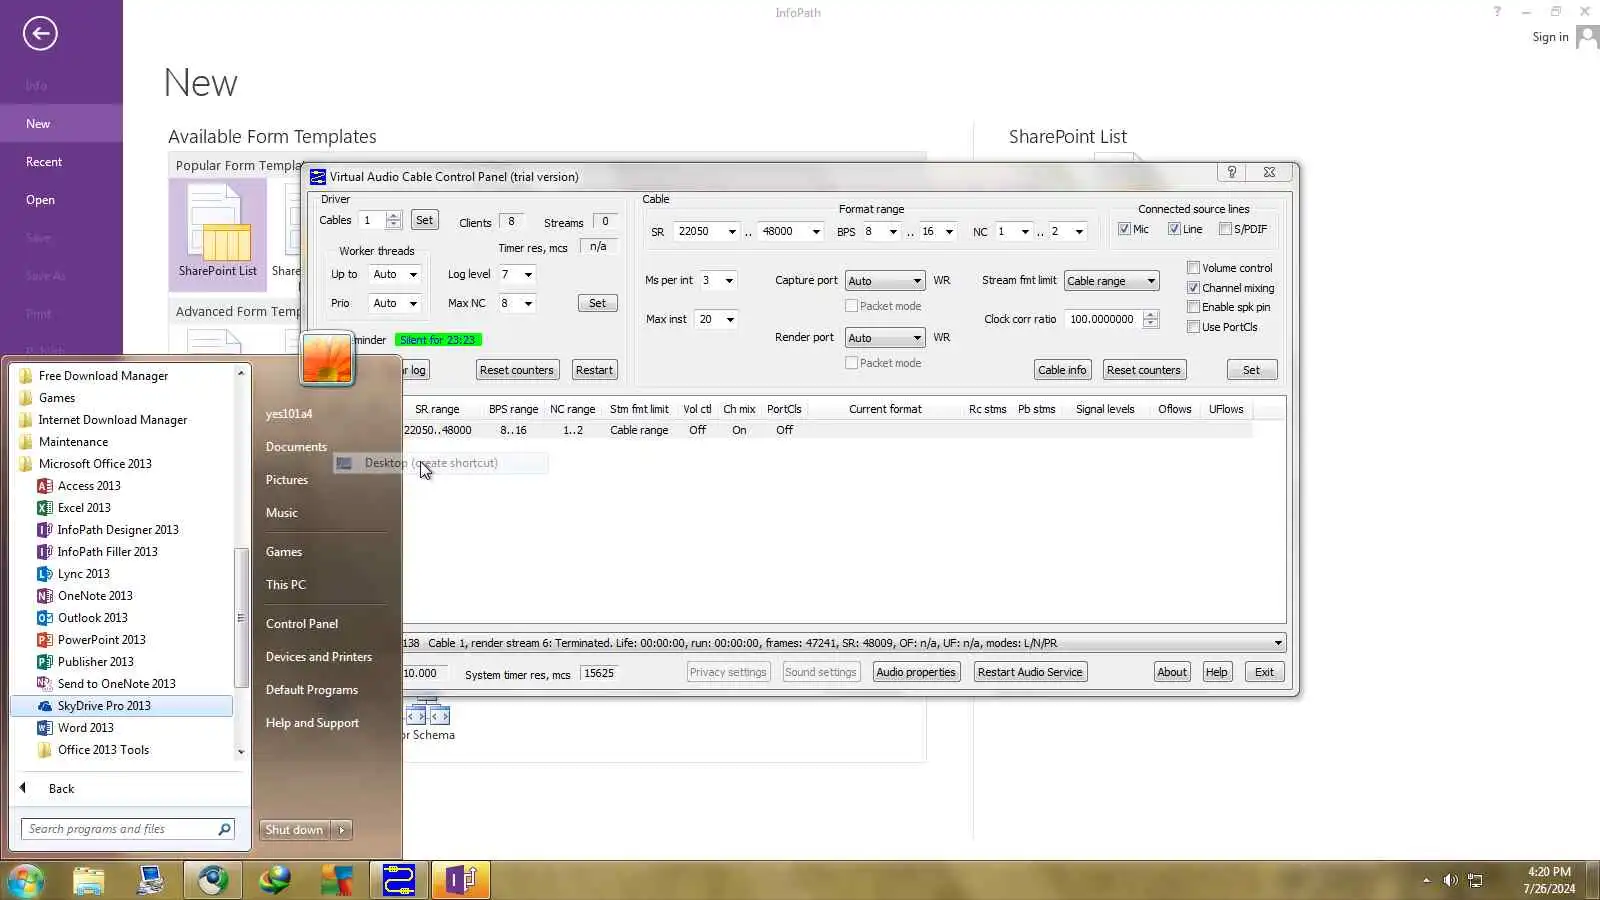Open File Explorer from the taskbar
The height and width of the screenshot is (900, 1600).
(88, 880)
